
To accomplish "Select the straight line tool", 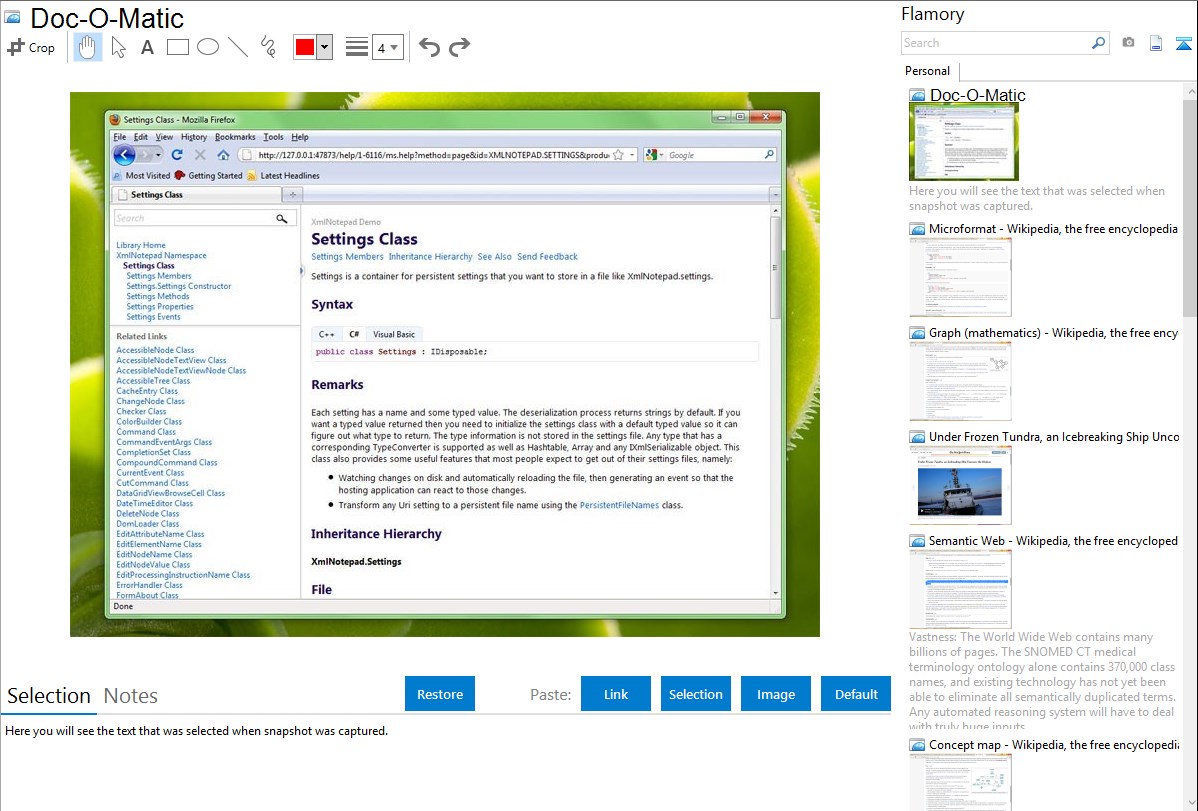I will (238, 47).
